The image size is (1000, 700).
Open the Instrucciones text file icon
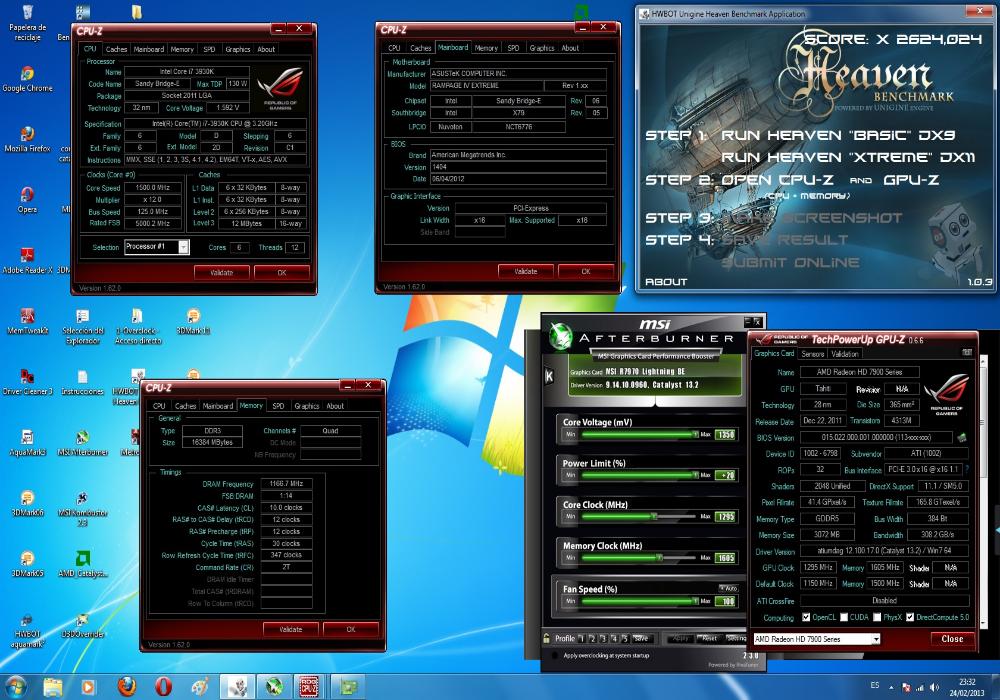coord(83,383)
